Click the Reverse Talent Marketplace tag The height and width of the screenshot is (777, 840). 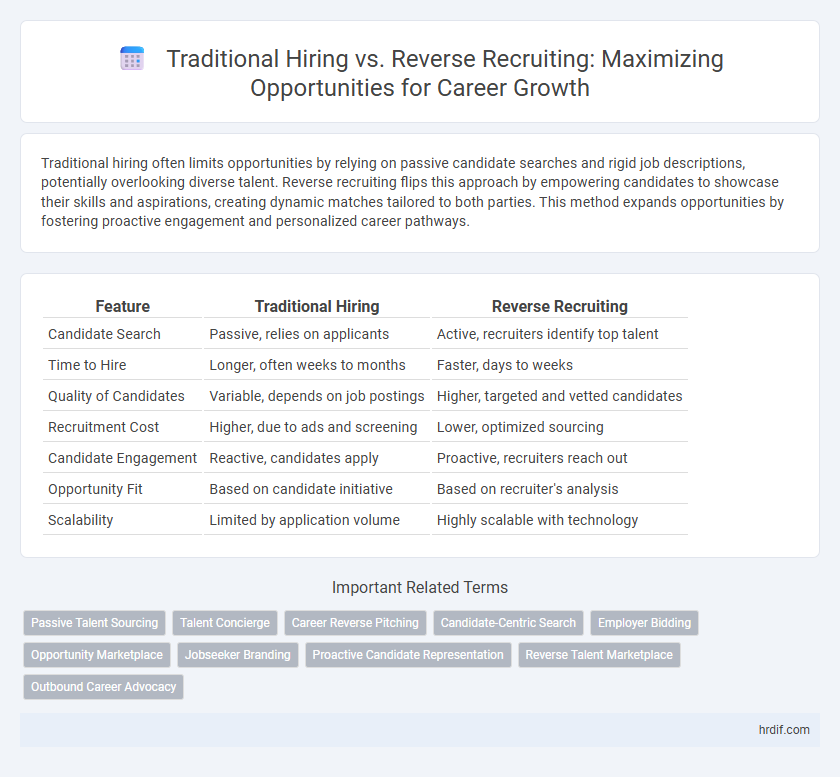599,655
